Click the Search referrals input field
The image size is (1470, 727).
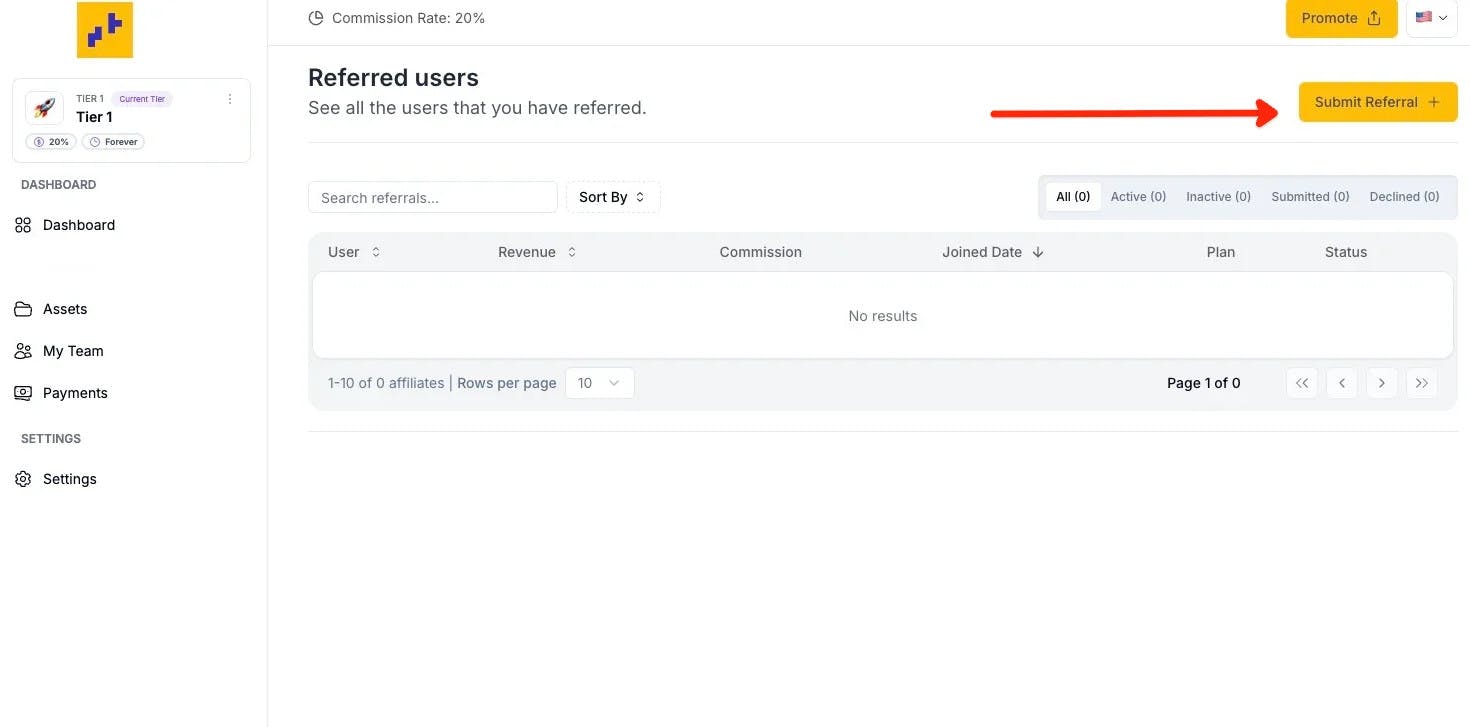click(x=432, y=197)
